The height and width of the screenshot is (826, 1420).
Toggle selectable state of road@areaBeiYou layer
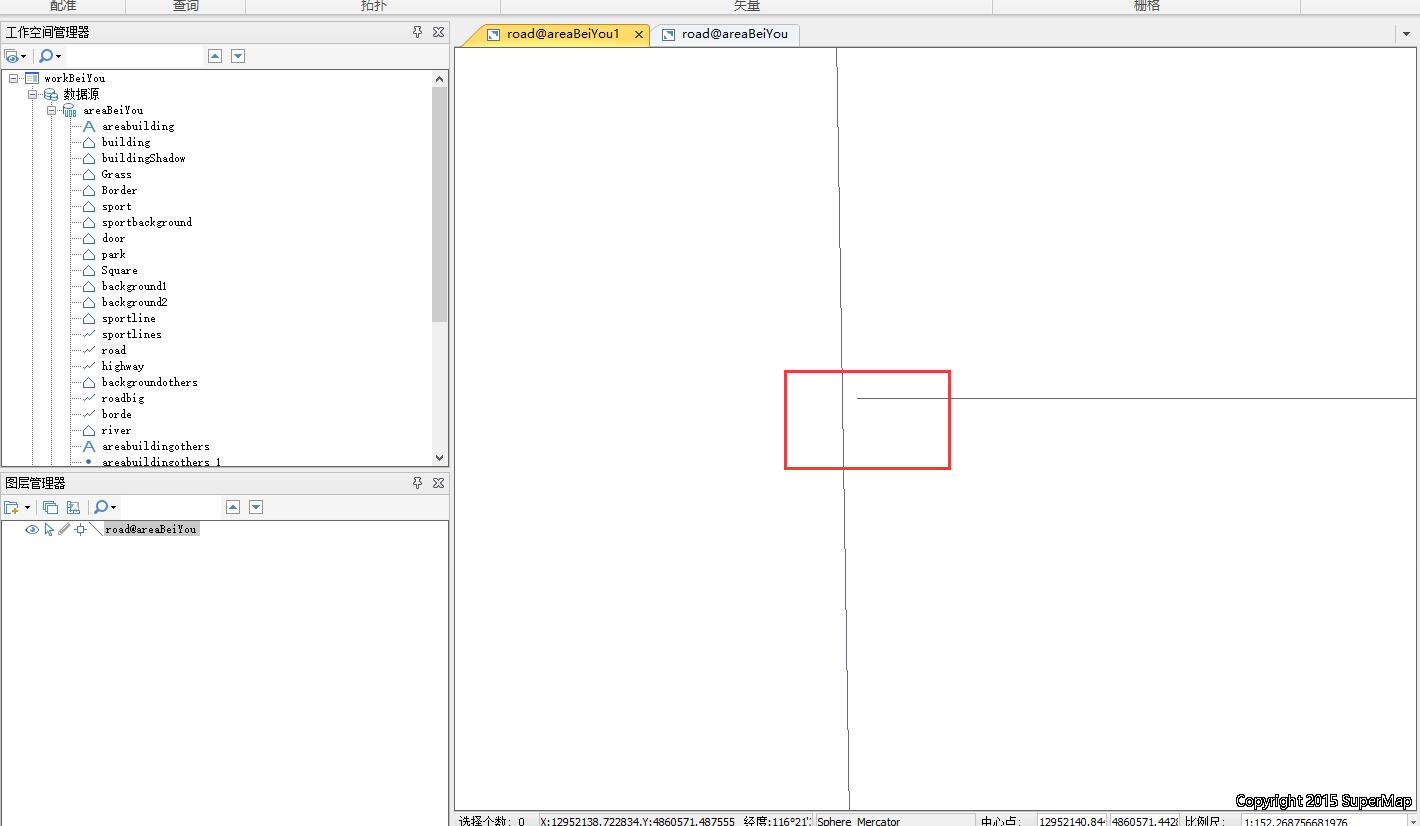pyautogui.click(x=49, y=529)
